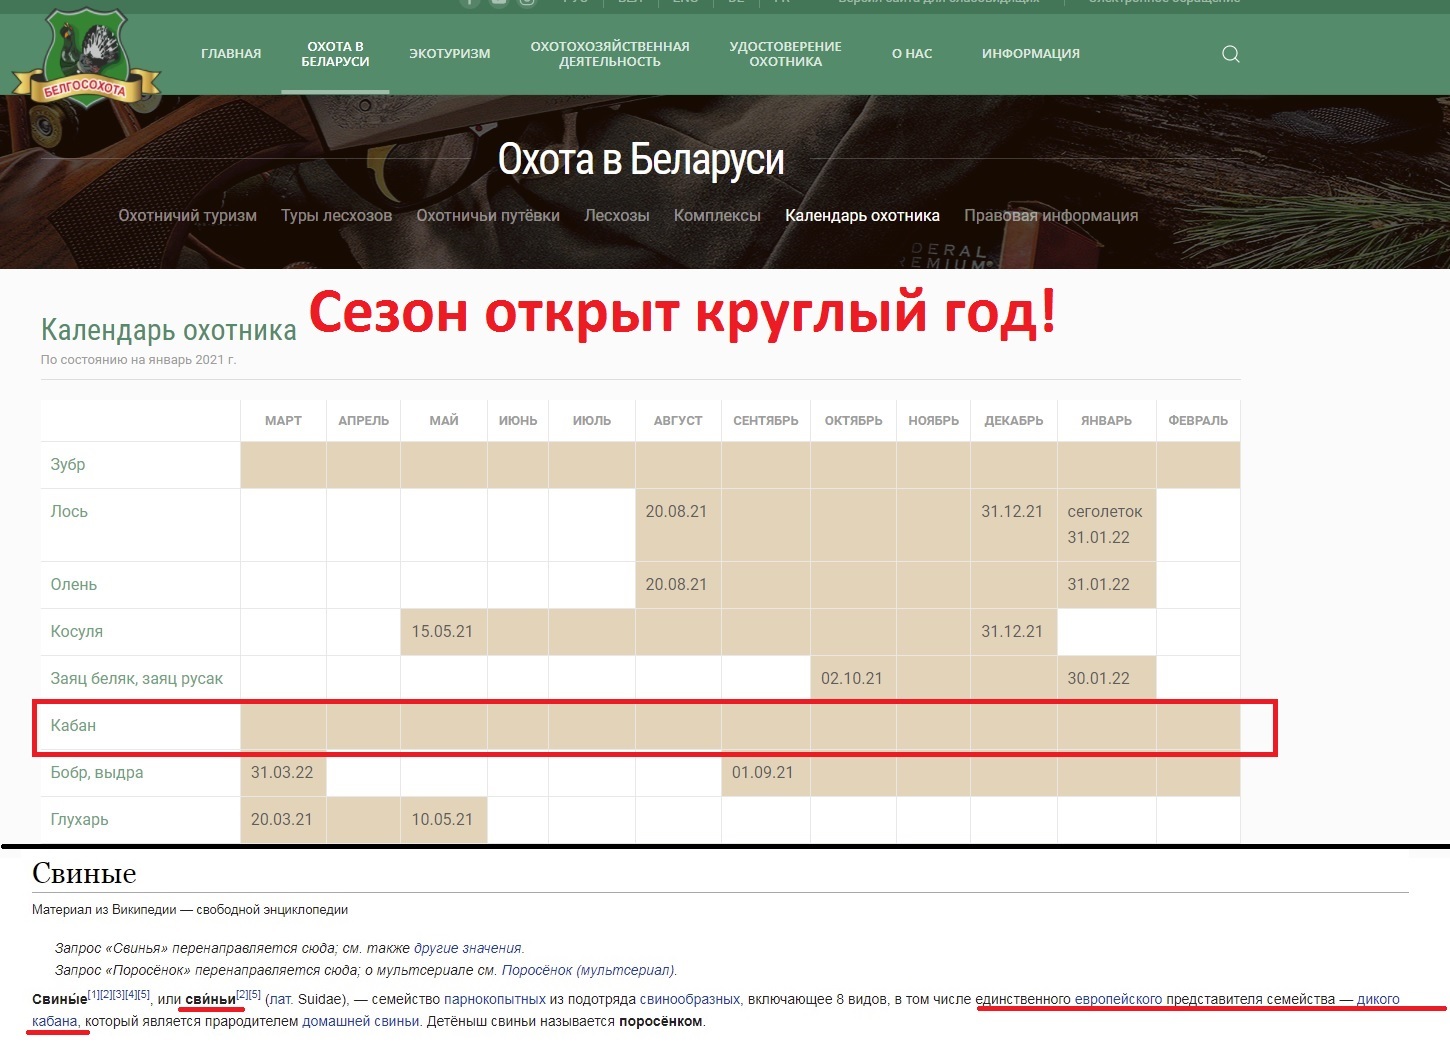Click the 02.10.21 cell for Заяц
Viewport: 1450px width, 1058px height.
(852, 679)
